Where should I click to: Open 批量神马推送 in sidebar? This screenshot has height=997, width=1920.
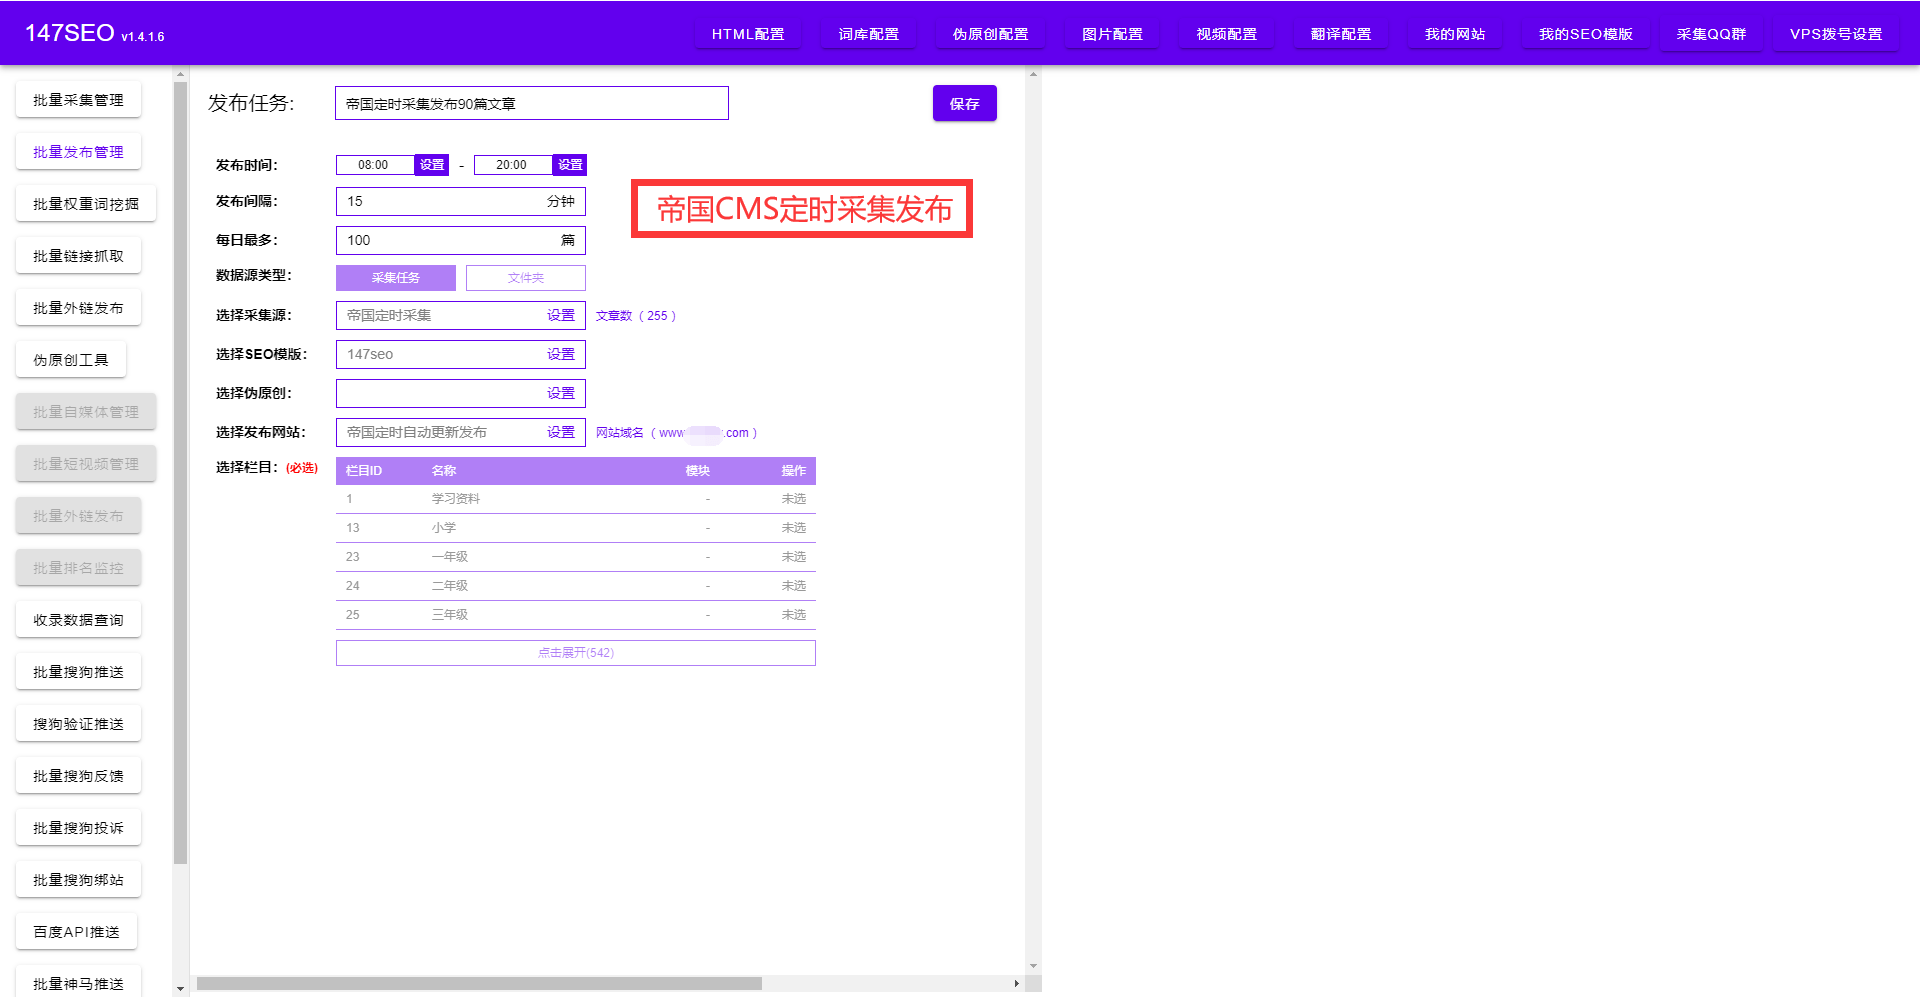[78, 982]
